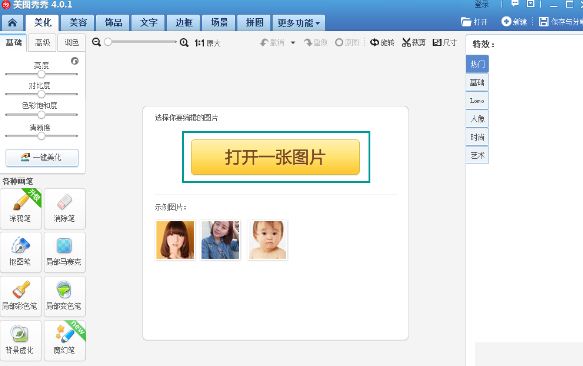Open the 文字 text tab
This screenshot has width=583, height=366.
click(x=149, y=23)
